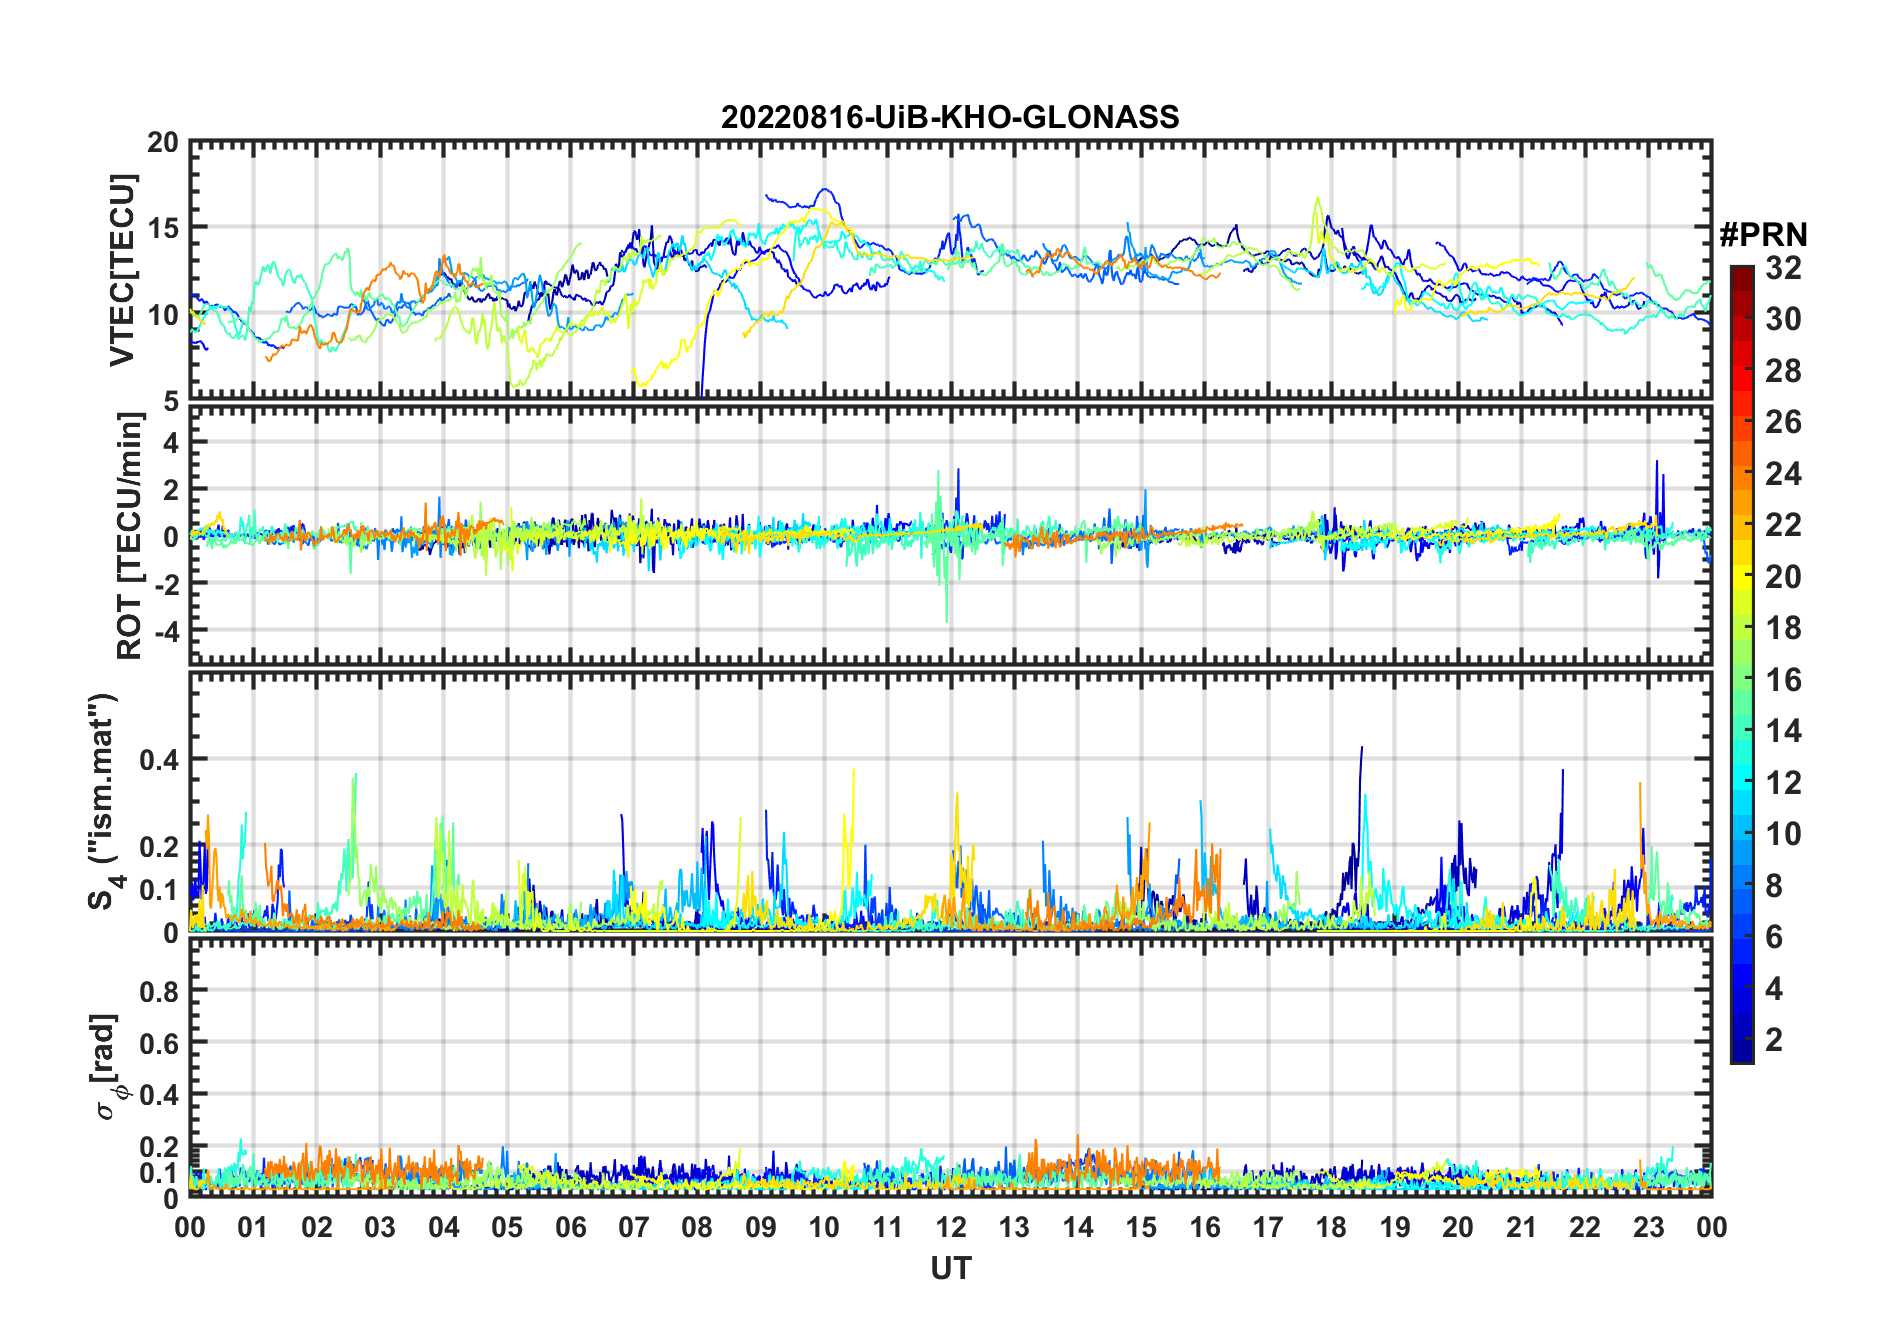Click UT axis hour label 11
This screenshot has height=1330, width=1902.
pos(888,1228)
